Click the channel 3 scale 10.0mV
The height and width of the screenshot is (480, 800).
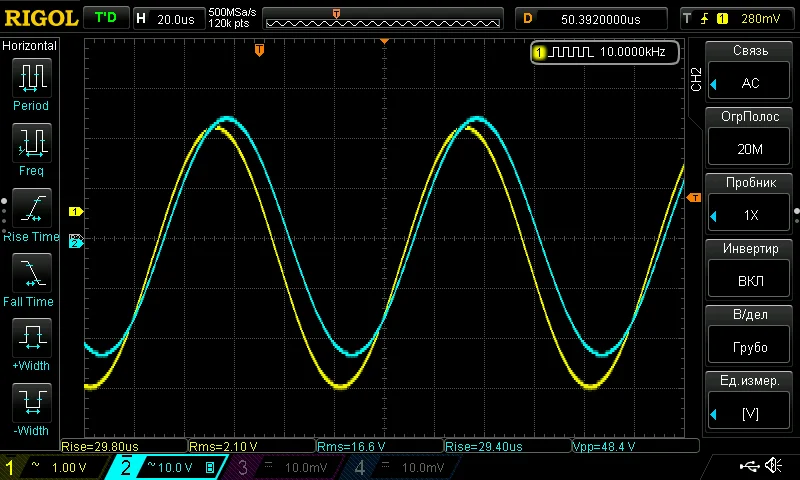point(306,468)
